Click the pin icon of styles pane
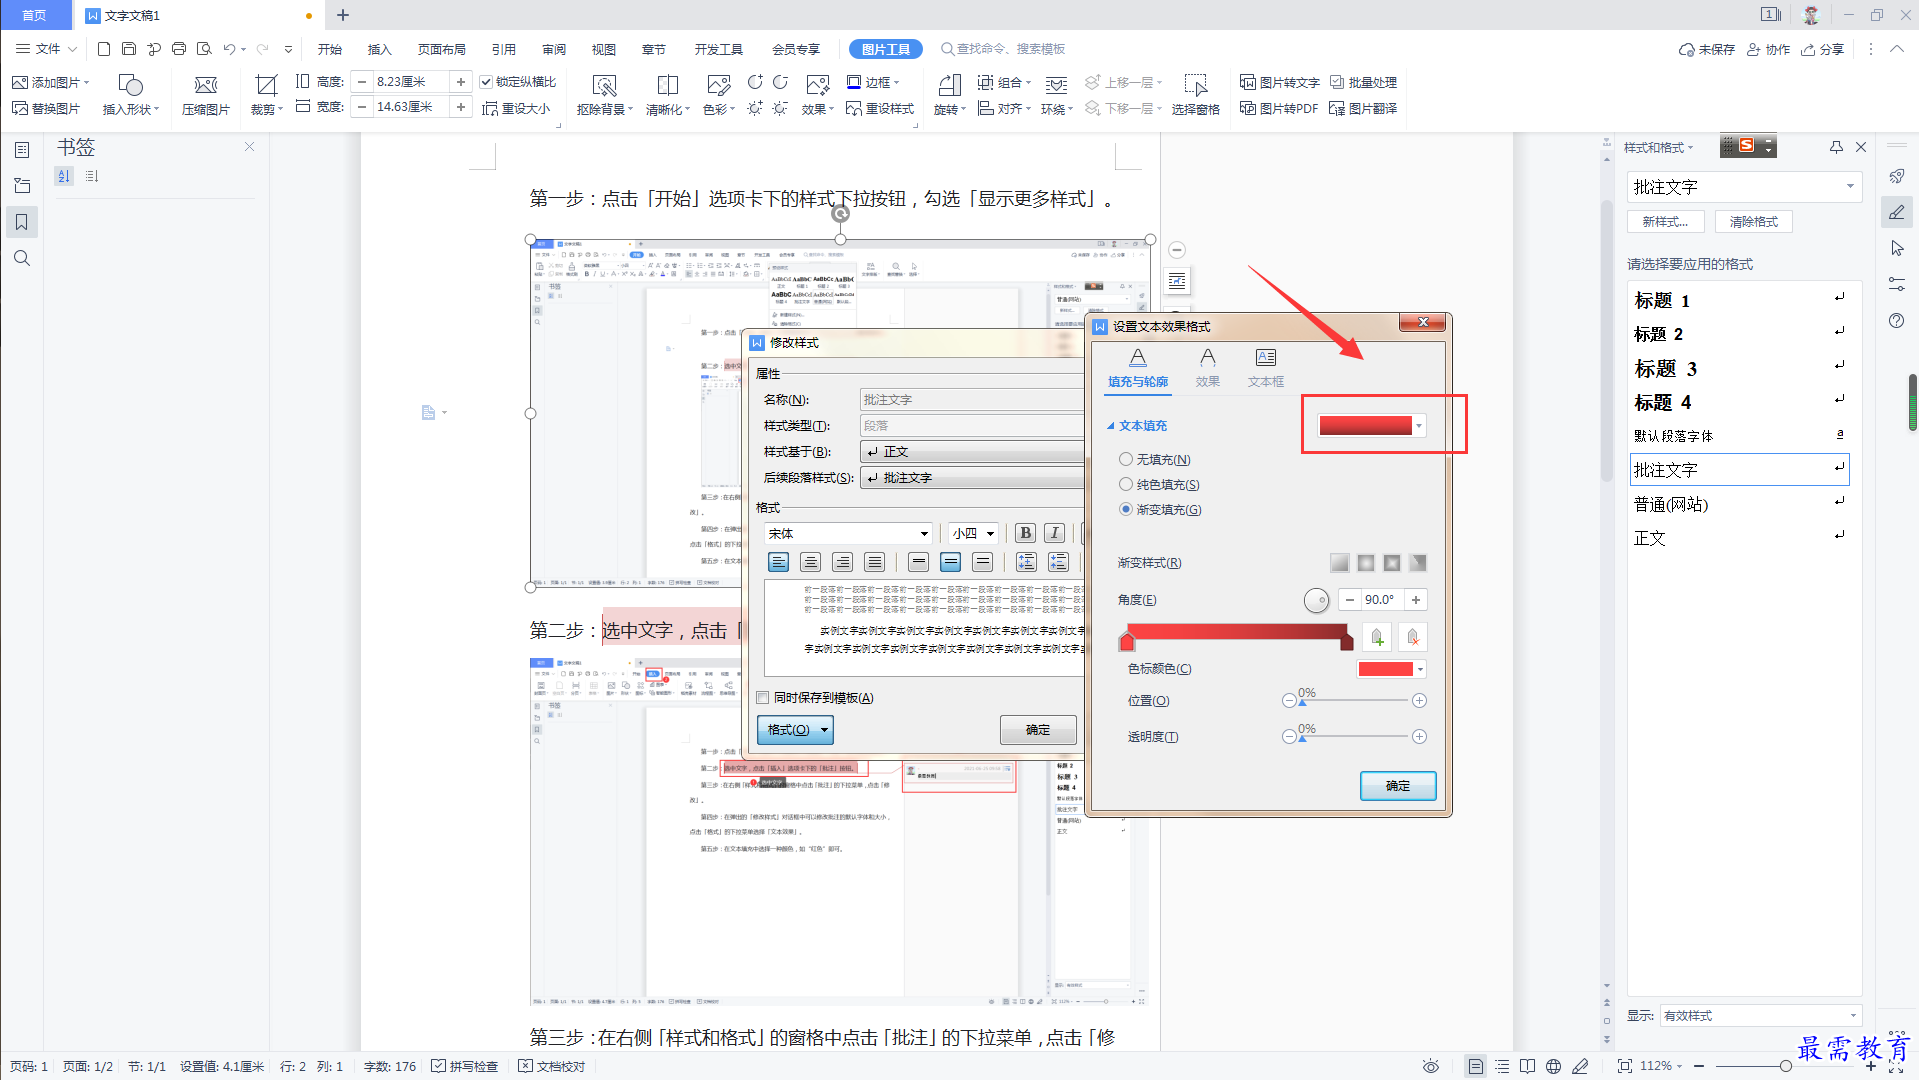This screenshot has width=1919, height=1080. [x=1836, y=147]
